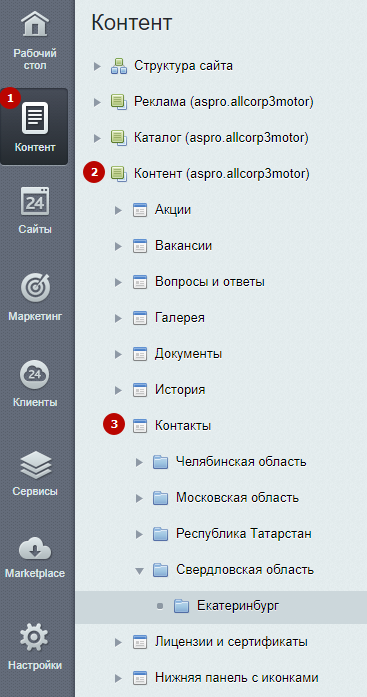
Task: Open the Свердловская область section label
Action: 245,570
